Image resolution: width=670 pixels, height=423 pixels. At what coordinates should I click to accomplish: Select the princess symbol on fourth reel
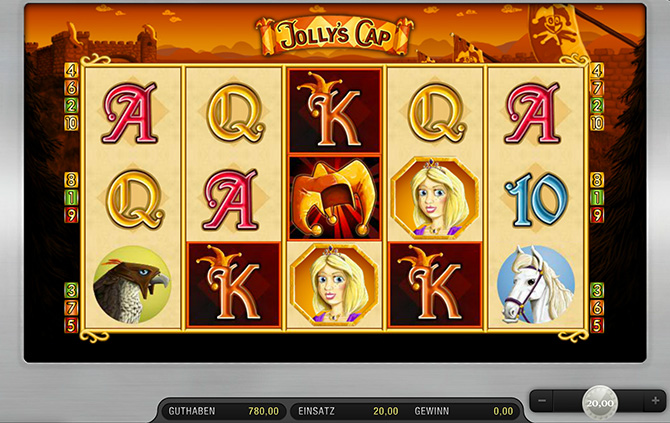435,198
